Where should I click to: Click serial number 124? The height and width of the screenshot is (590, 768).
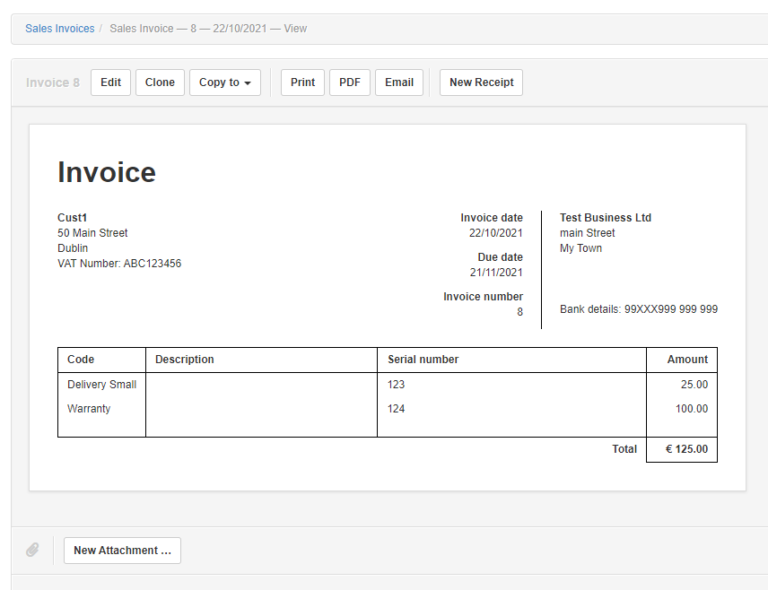tap(396, 409)
